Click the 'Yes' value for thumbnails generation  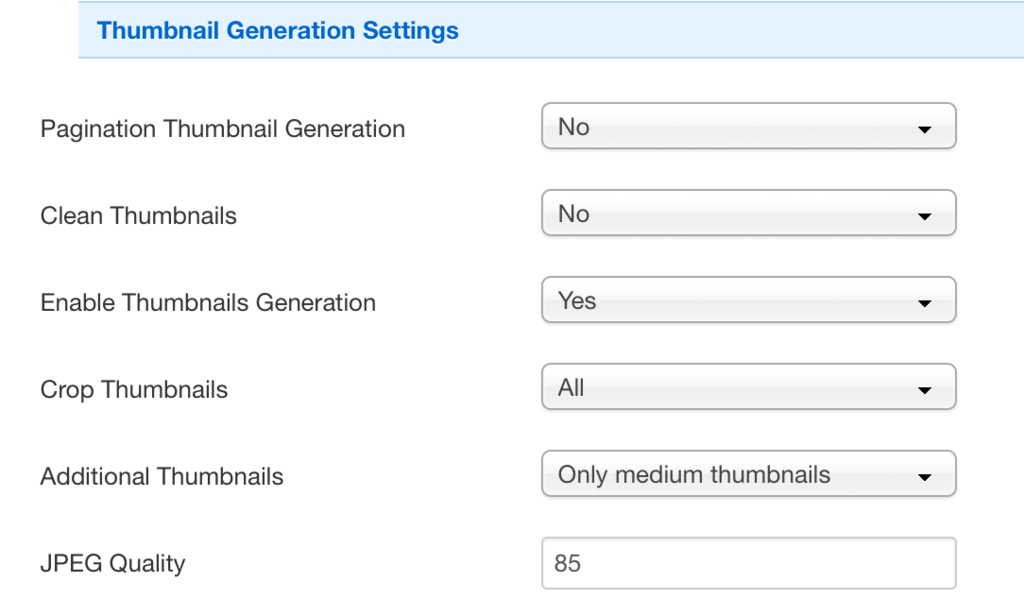(x=577, y=301)
